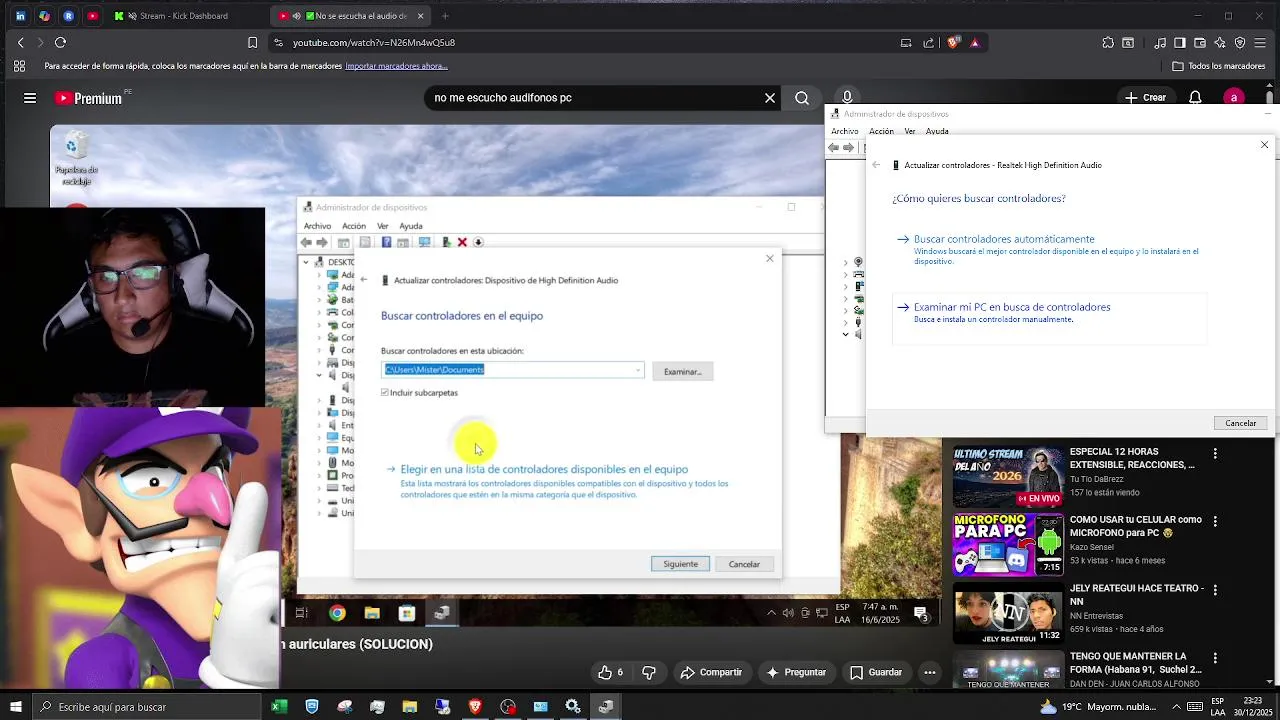This screenshot has width=1280, height=720.
Task: Open options menu for MICROFONO para PC video
Action: pos(1215,522)
